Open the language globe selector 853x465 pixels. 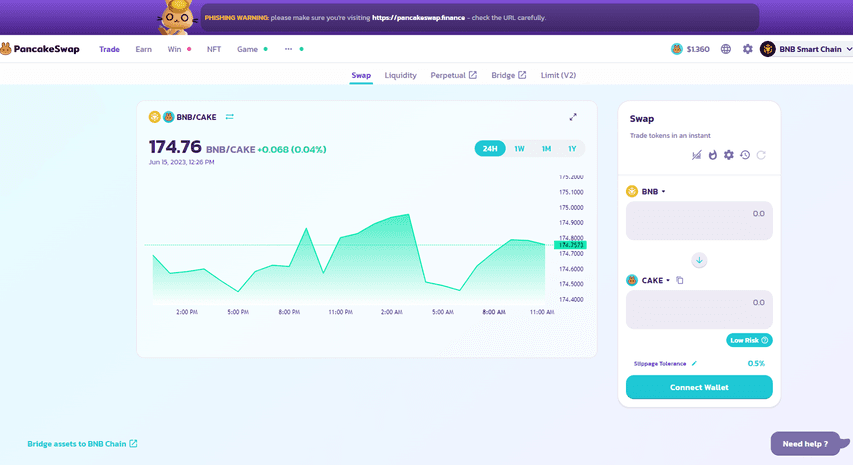point(726,49)
